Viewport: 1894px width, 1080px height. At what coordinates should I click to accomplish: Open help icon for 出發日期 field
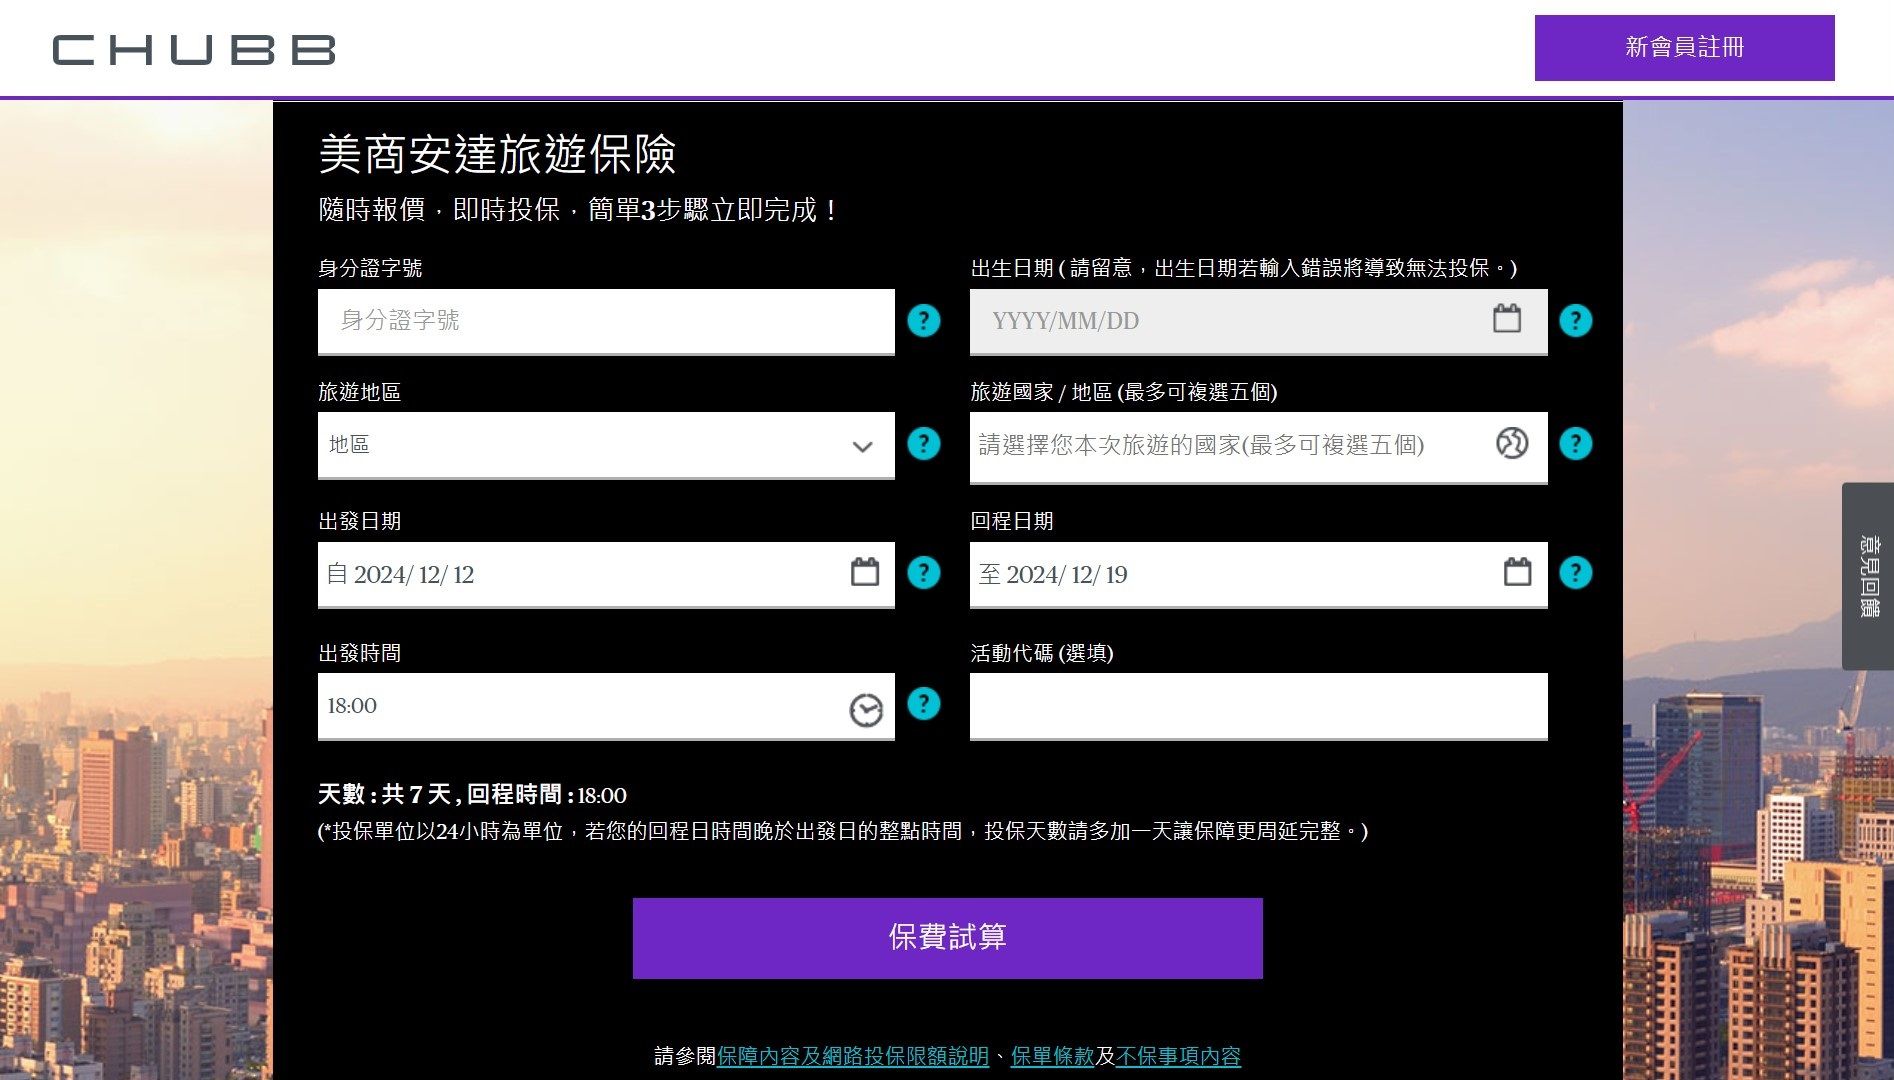click(x=923, y=573)
